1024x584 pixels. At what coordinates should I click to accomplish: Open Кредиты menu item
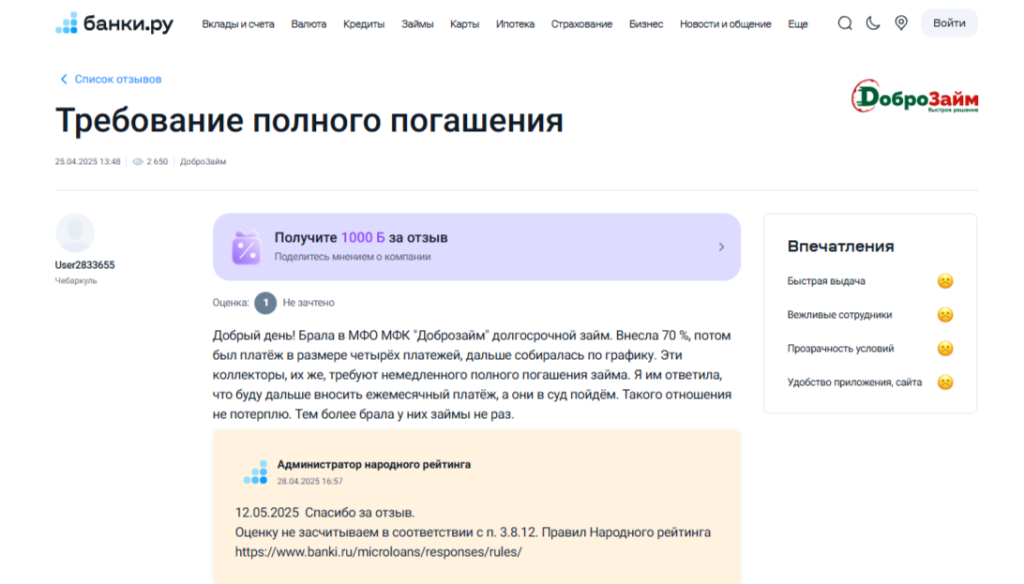[364, 24]
